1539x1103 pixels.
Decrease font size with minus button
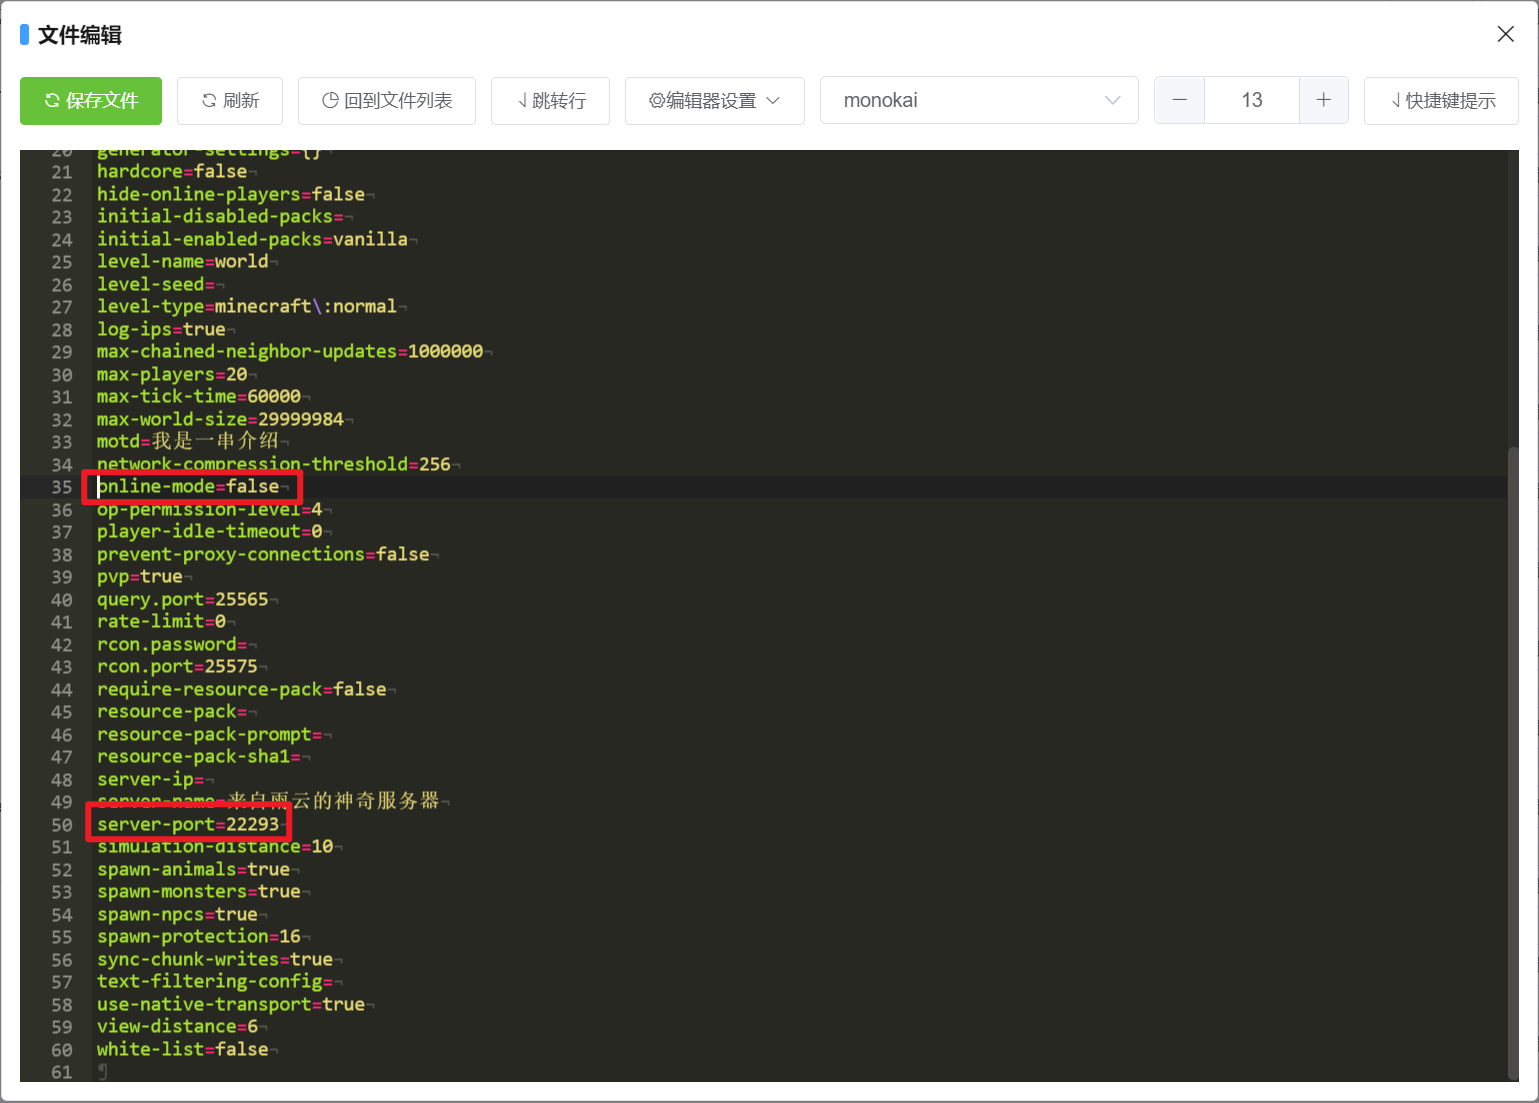1180,100
